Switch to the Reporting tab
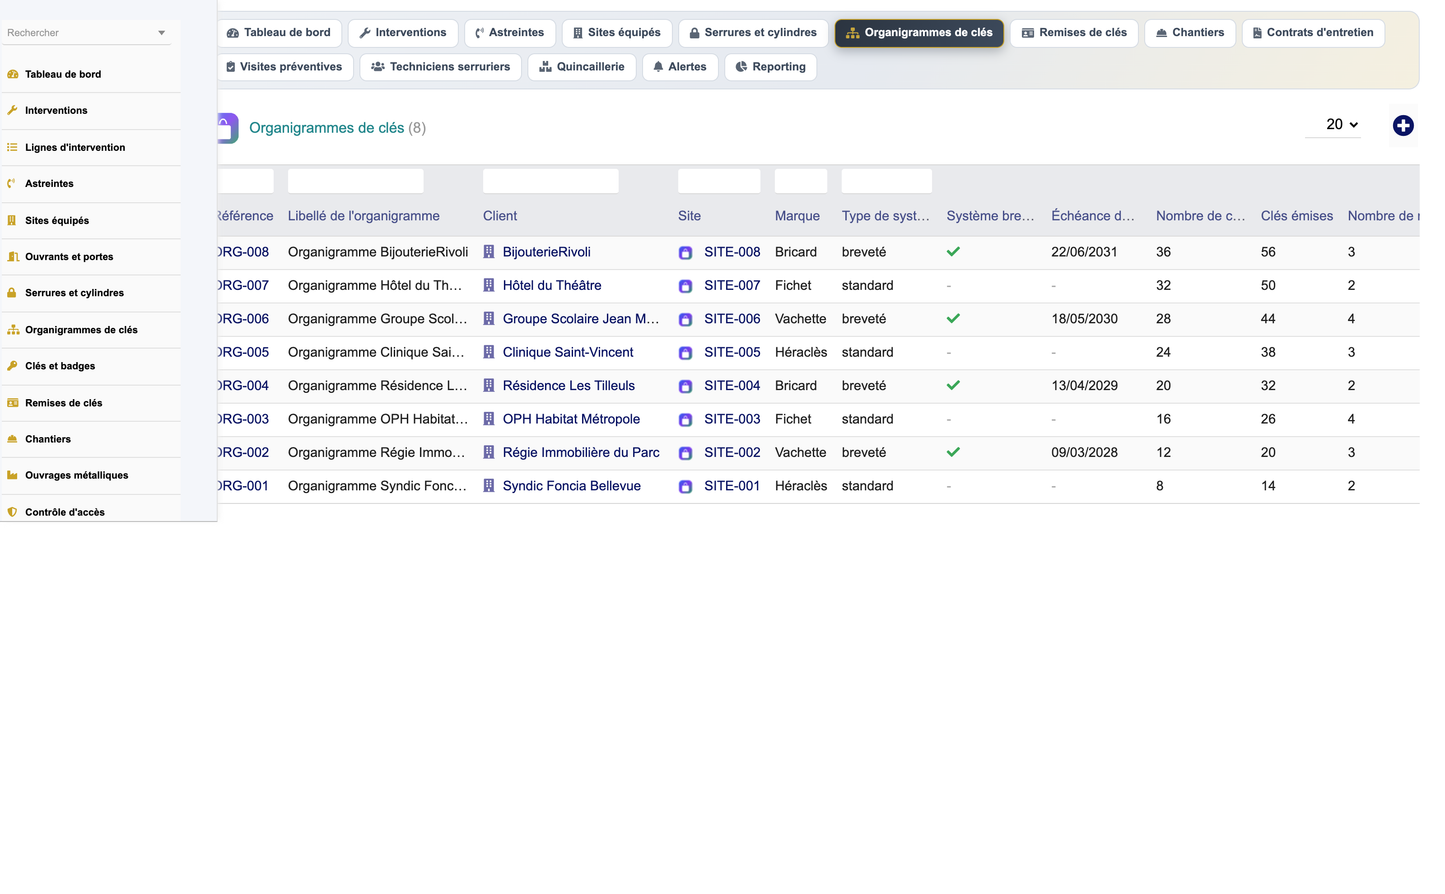The height and width of the screenshot is (894, 1445). (770, 67)
